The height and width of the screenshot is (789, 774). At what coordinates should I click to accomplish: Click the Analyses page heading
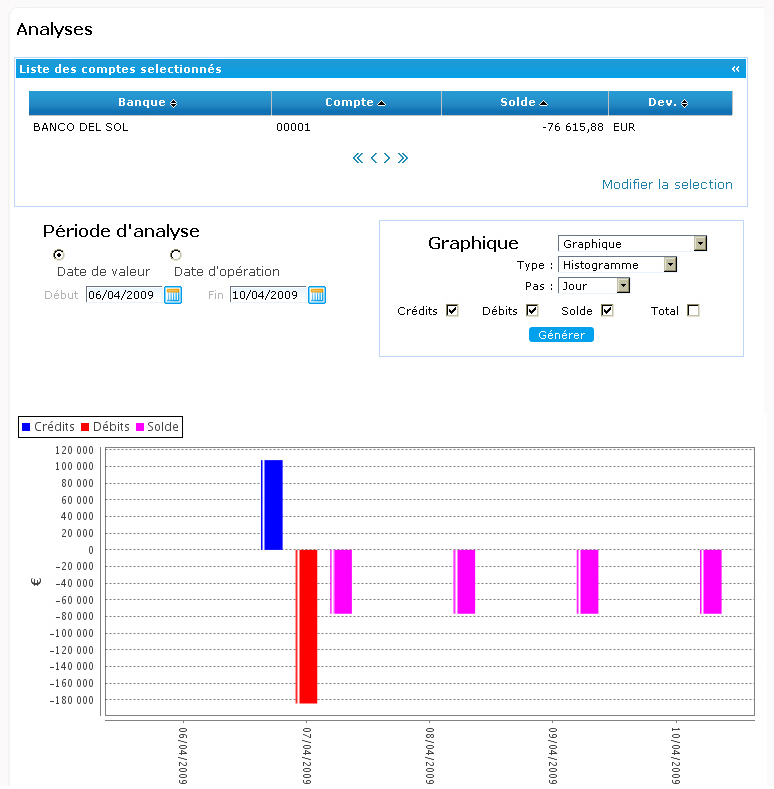[54, 29]
